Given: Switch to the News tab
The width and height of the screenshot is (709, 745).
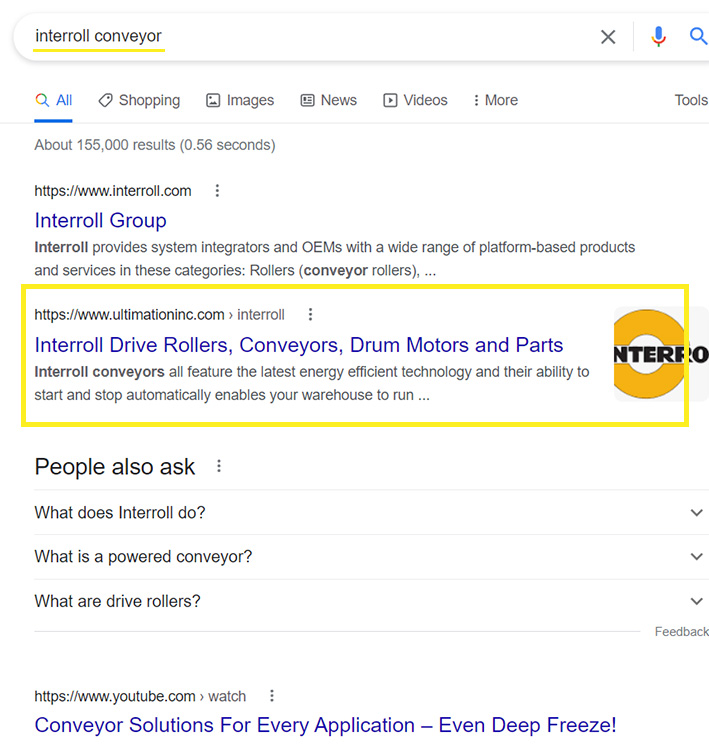Looking at the screenshot, I should click(328, 100).
